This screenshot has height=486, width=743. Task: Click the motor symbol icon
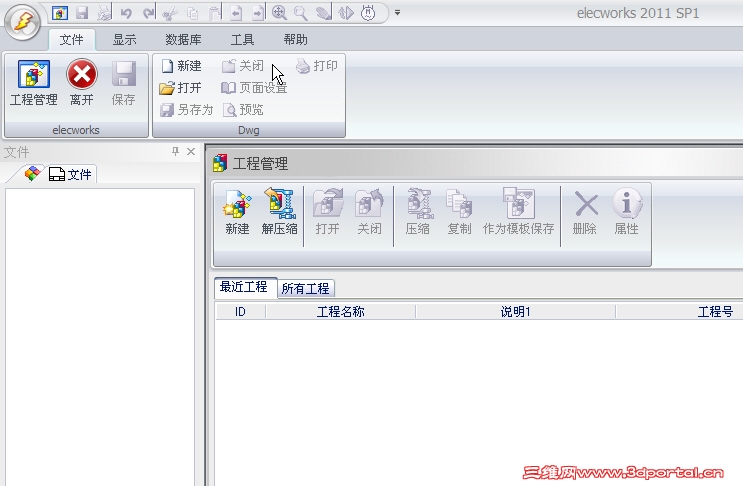tap(368, 13)
